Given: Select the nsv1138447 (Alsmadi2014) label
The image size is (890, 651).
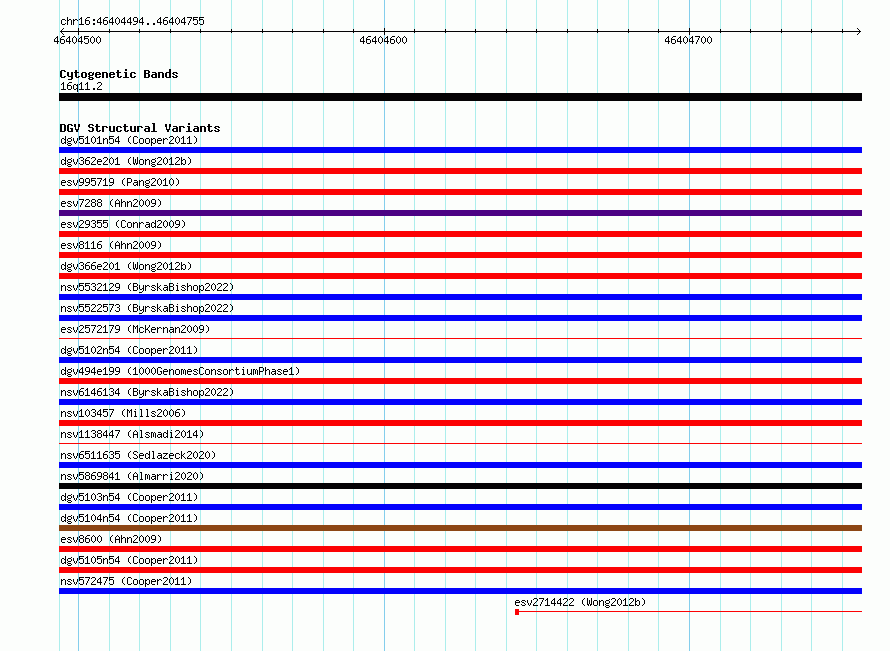Looking at the screenshot, I should [x=132, y=434].
